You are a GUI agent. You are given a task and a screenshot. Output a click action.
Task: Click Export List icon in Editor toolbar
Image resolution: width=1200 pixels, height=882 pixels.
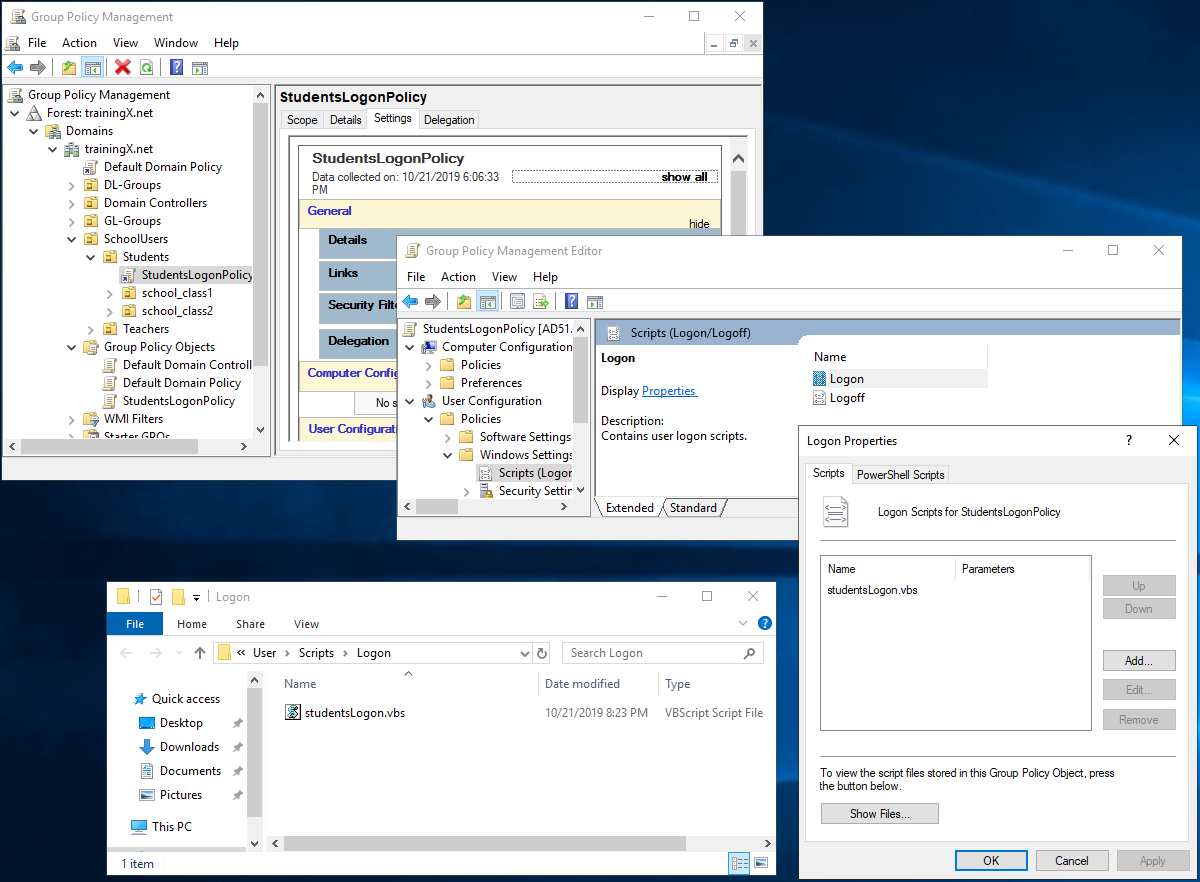(541, 301)
